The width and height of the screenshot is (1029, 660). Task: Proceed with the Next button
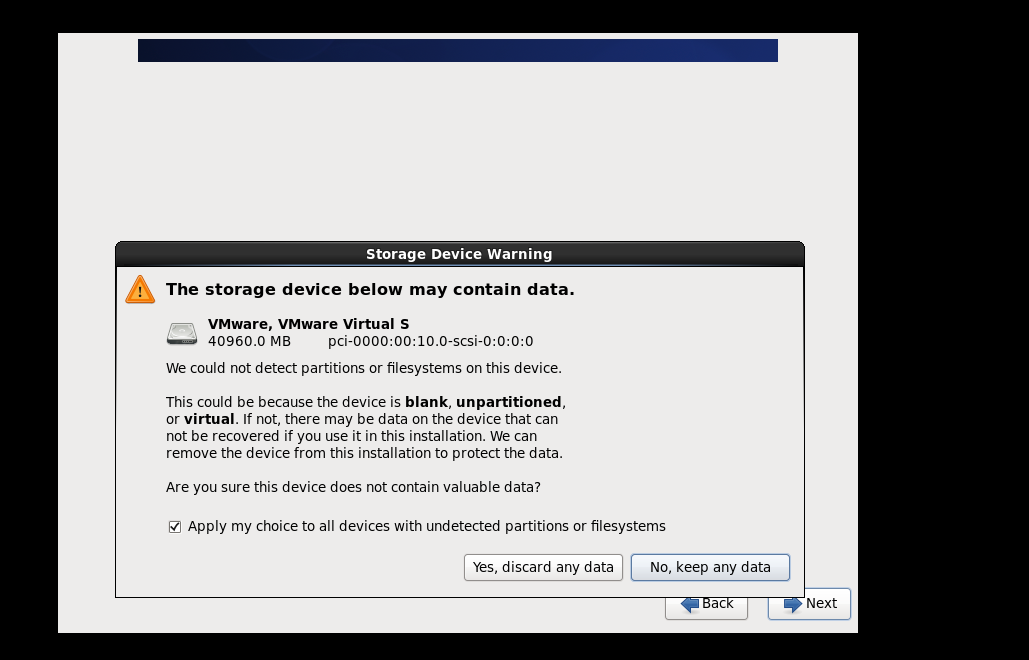[x=809, y=604]
